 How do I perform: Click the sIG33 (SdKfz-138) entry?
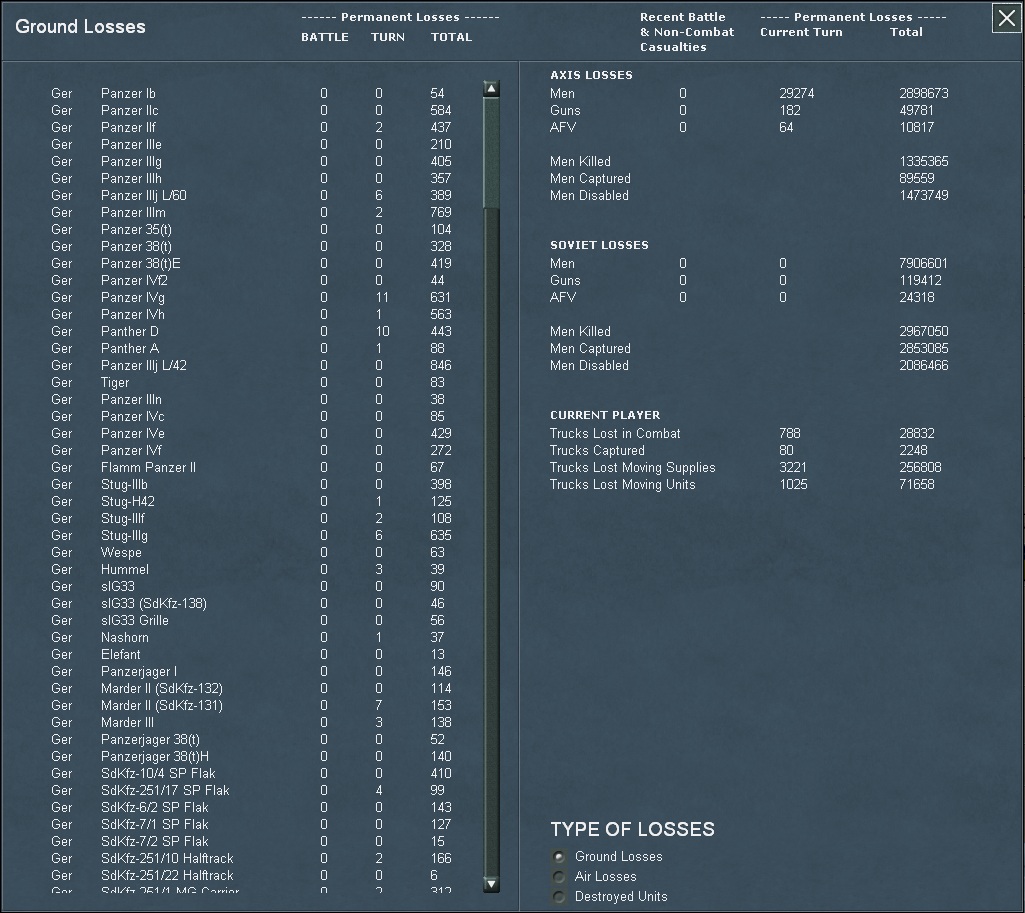tap(154, 603)
